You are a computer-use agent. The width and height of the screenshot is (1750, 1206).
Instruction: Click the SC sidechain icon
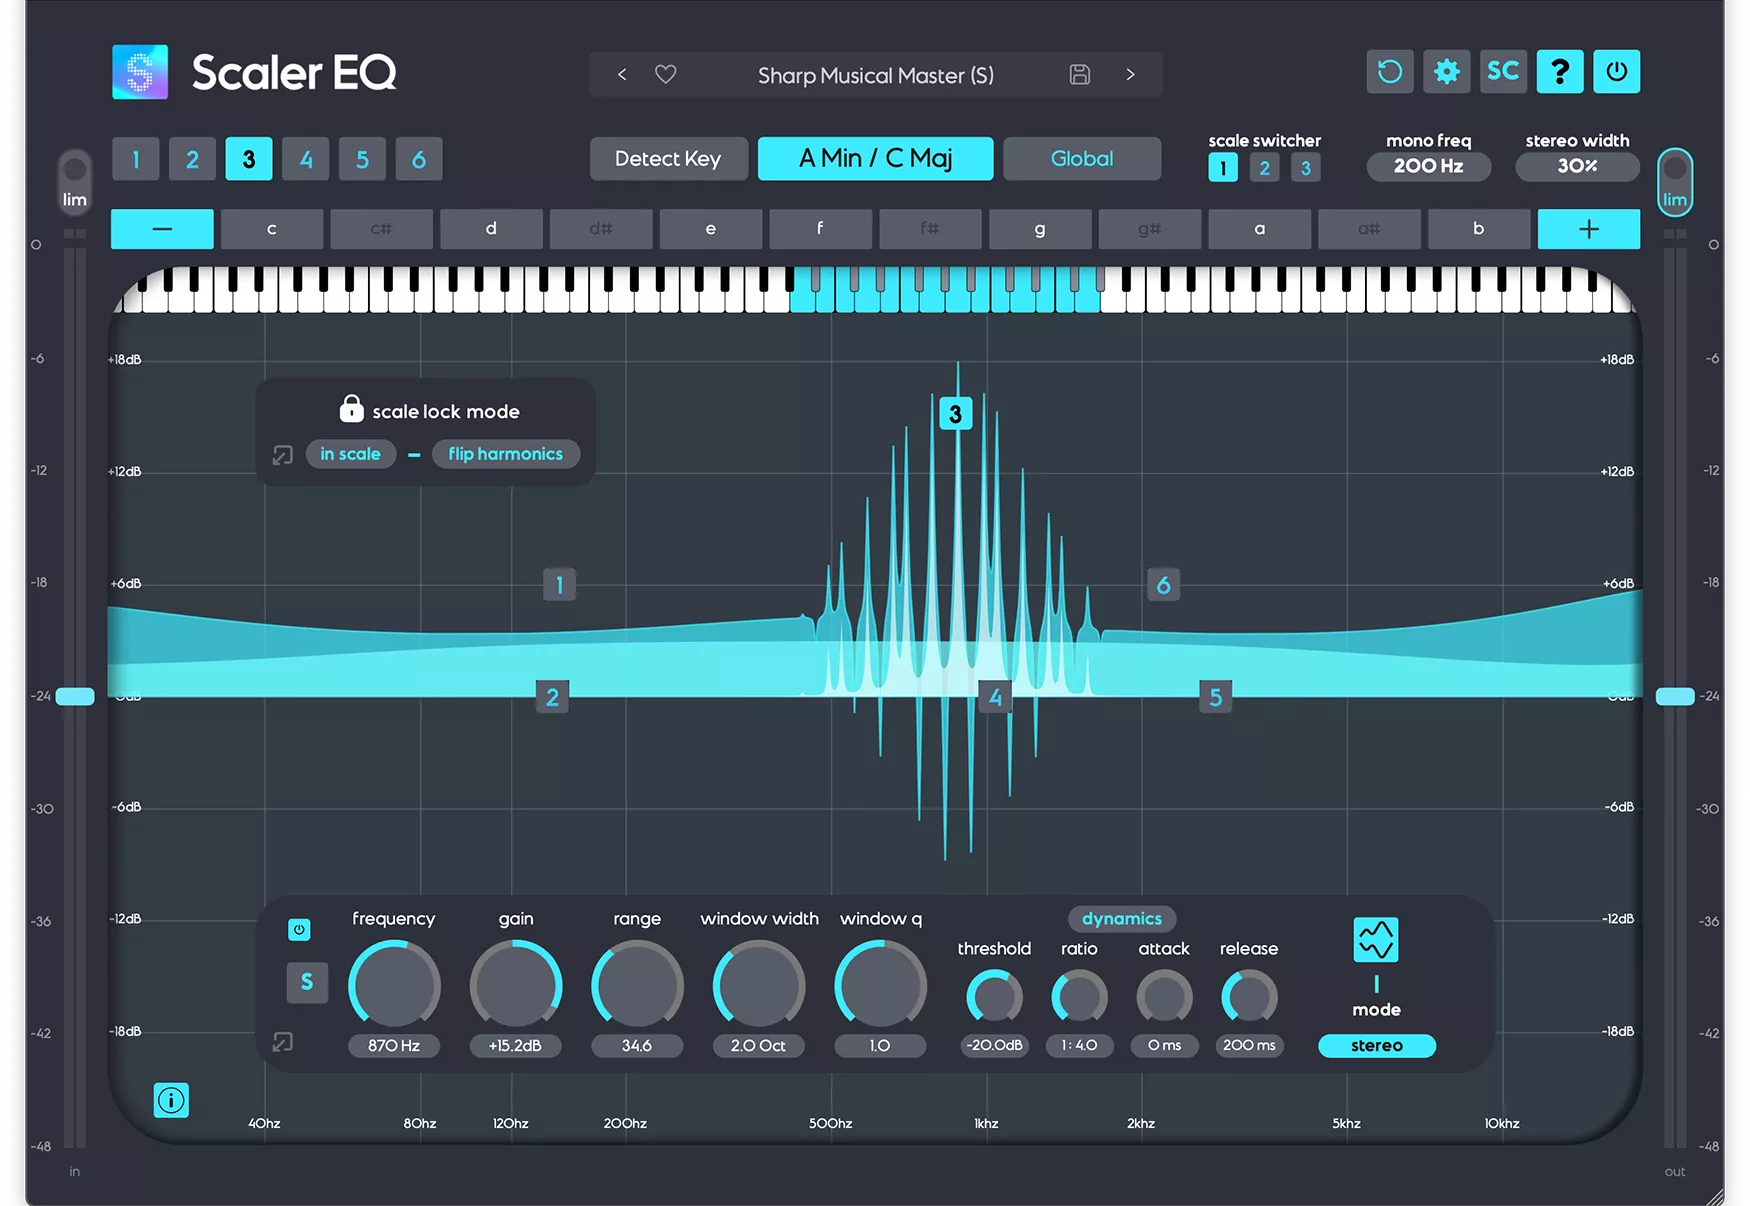(1503, 71)
